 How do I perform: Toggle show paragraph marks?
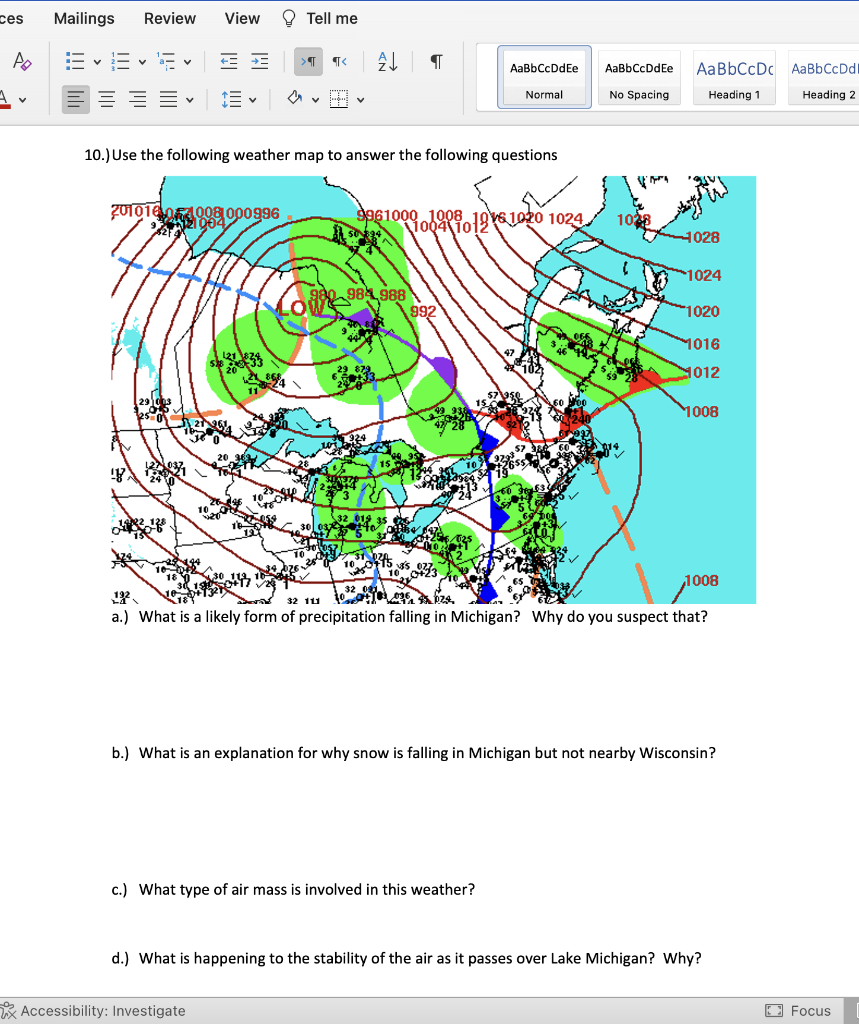click(x=436, y=61)
